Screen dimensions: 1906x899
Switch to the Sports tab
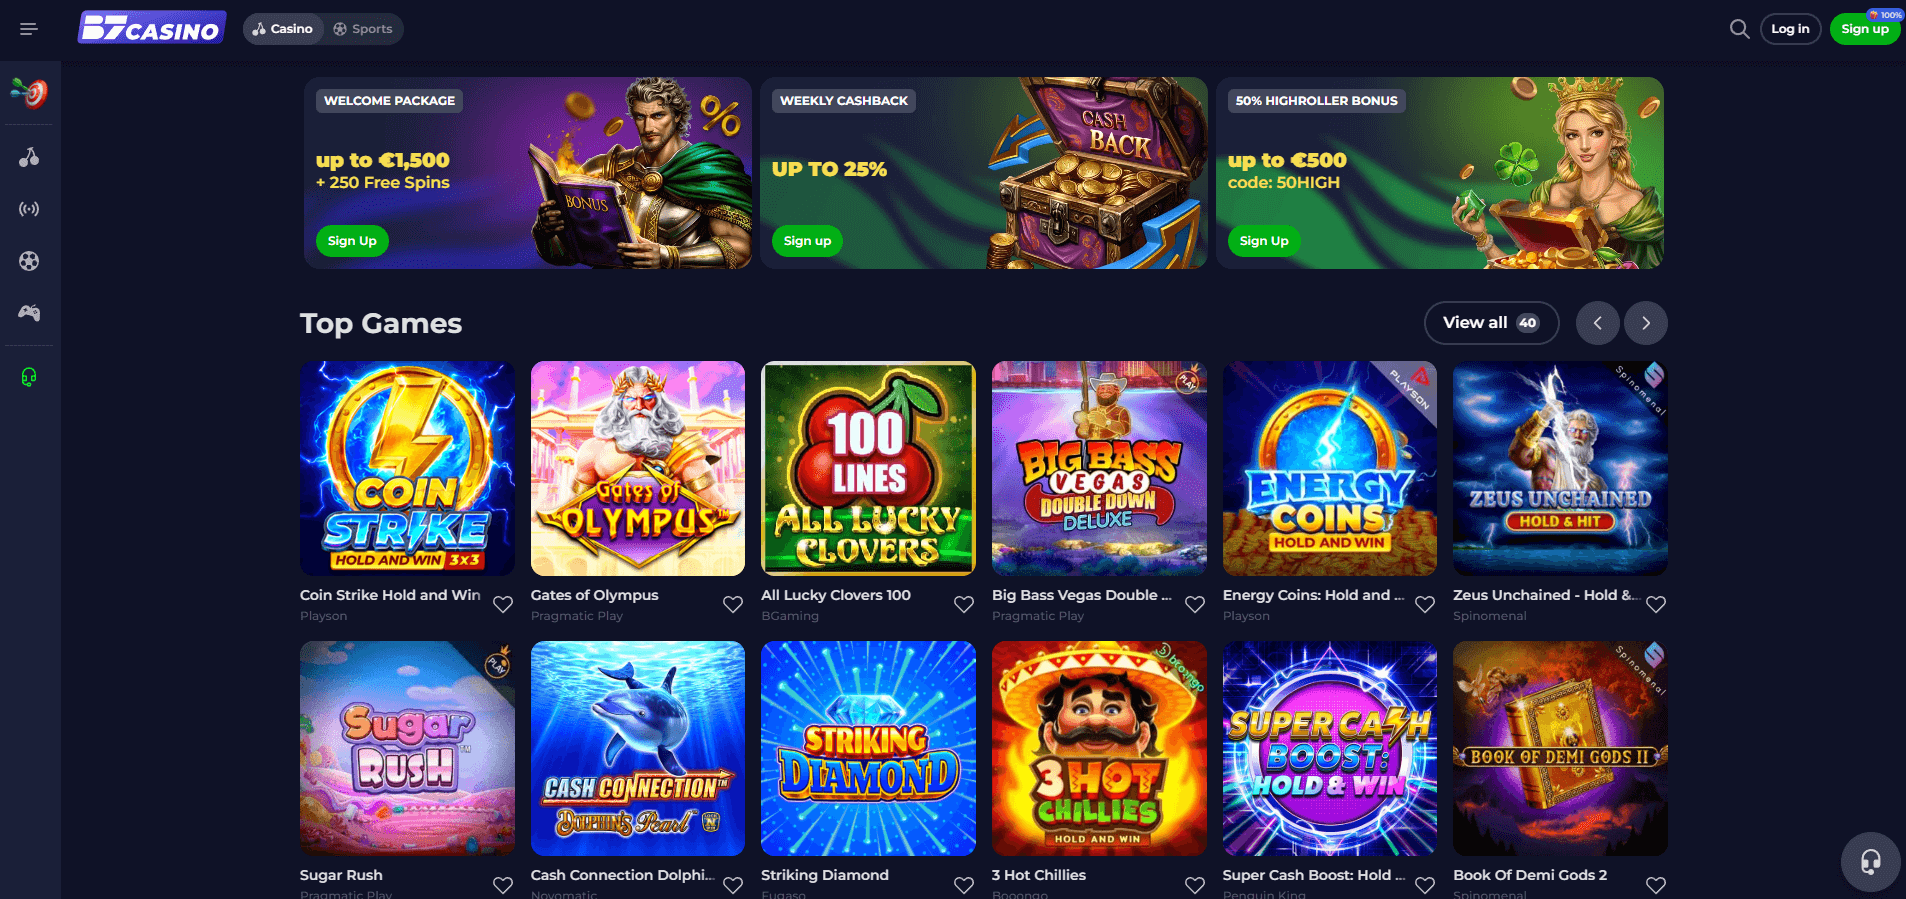coord(363,29)
